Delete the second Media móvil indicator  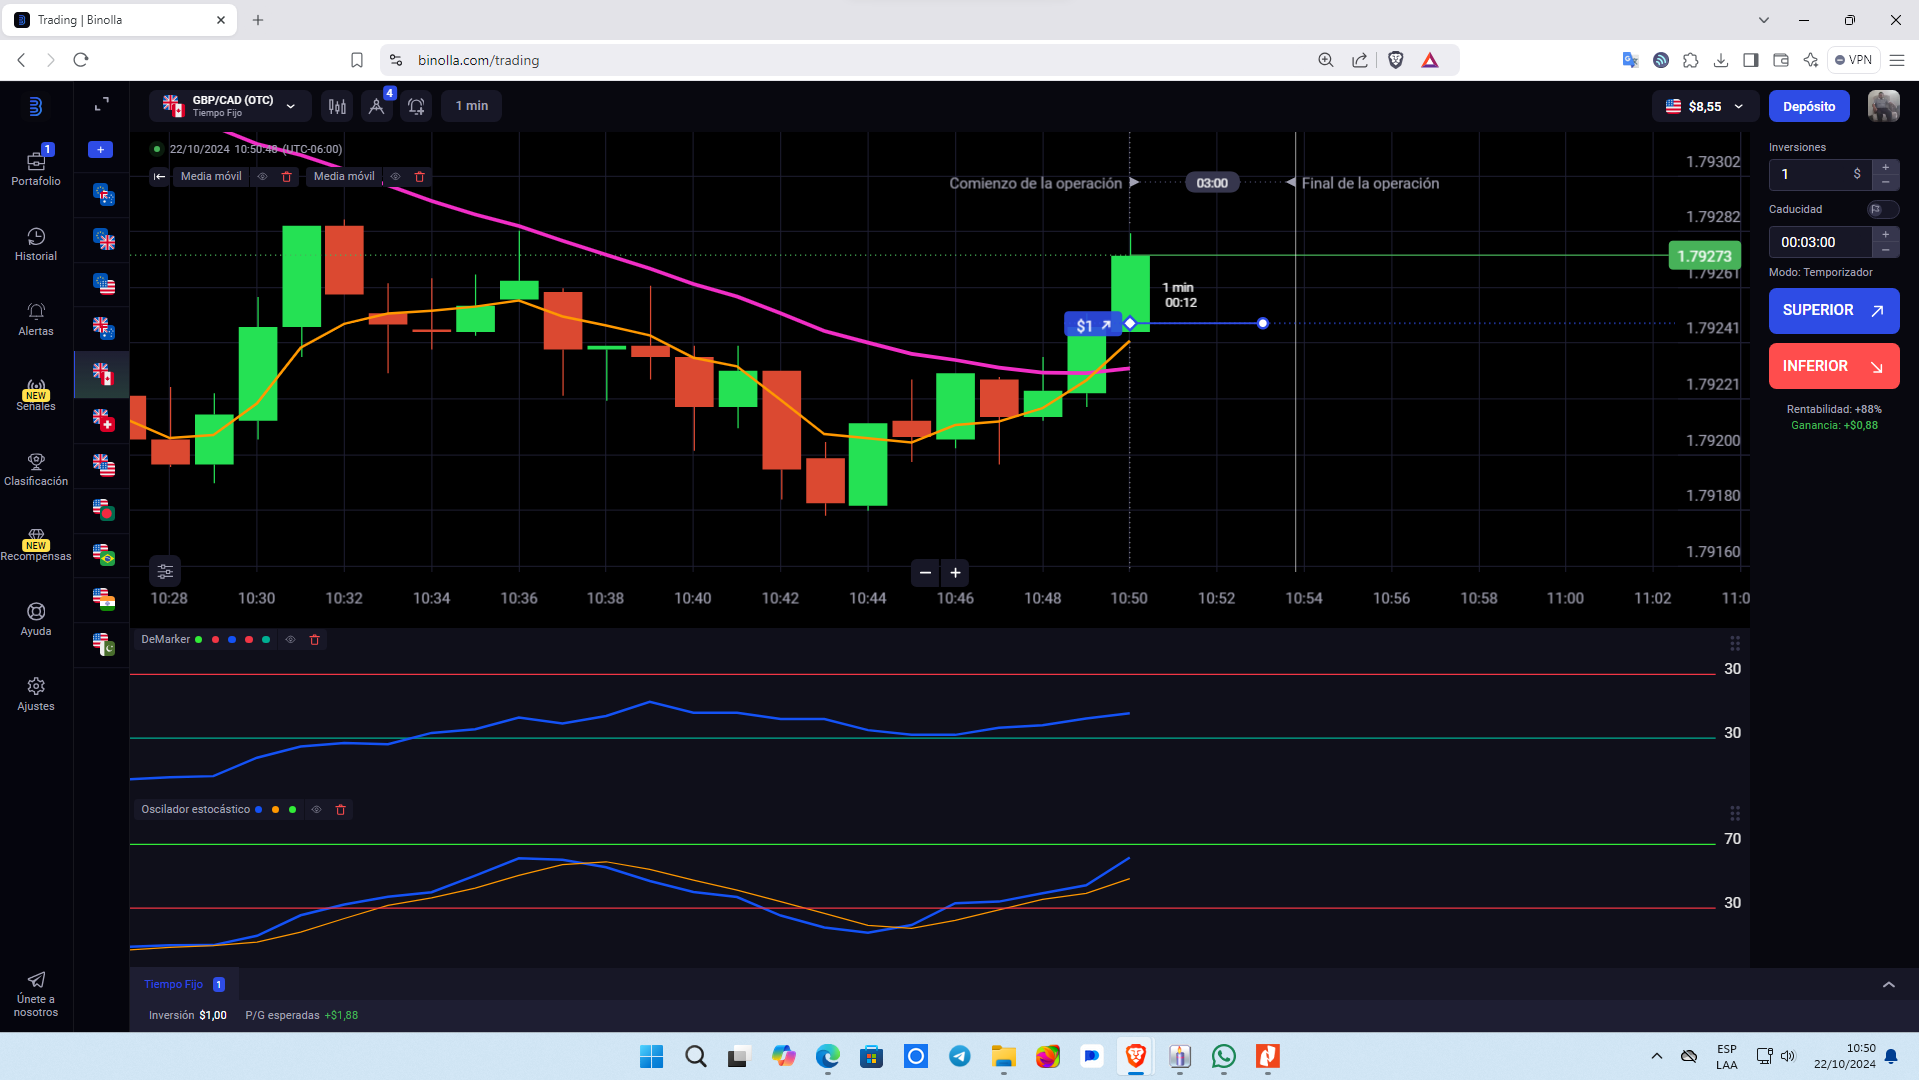pyautogui.click(x=420, y=177)
